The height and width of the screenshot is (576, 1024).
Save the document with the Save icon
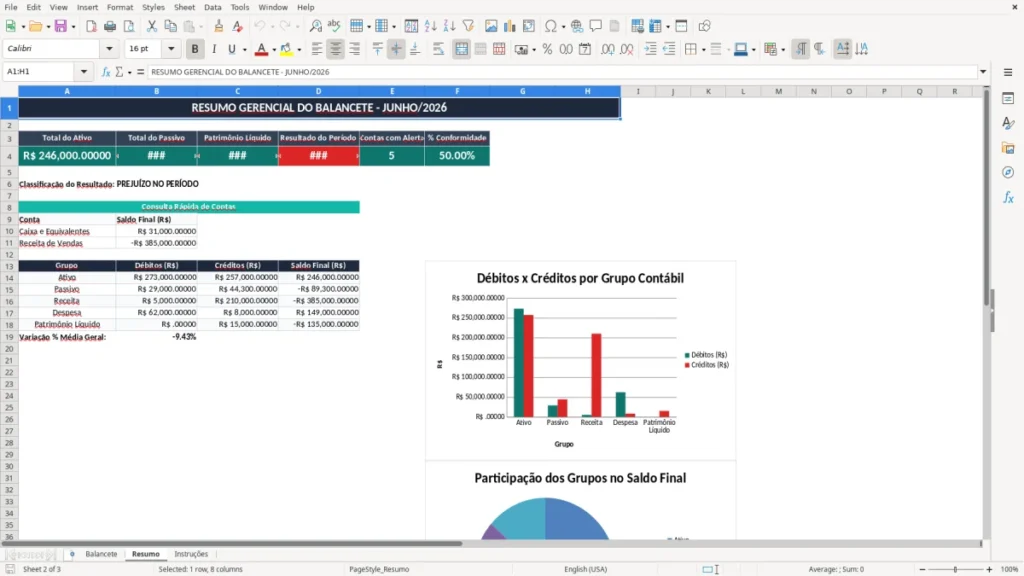60,26
